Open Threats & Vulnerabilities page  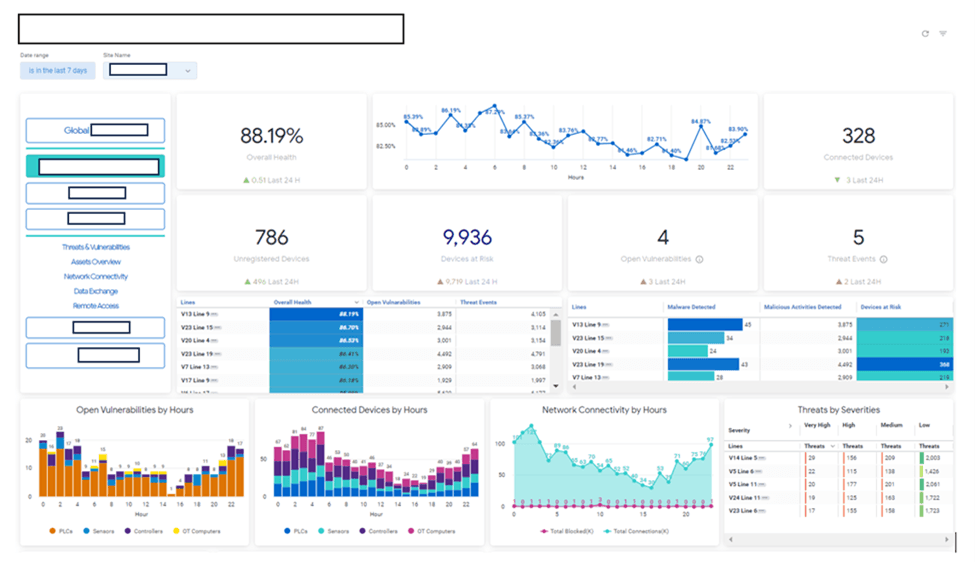[96, 247]
